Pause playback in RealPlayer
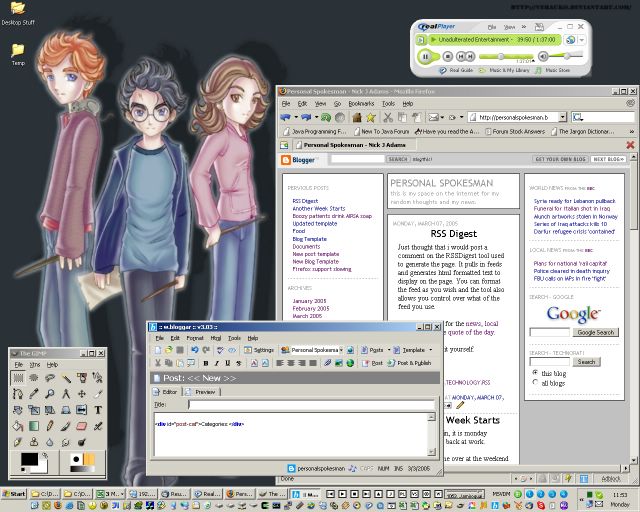The image size is (640, 512). tap(425, 56)
